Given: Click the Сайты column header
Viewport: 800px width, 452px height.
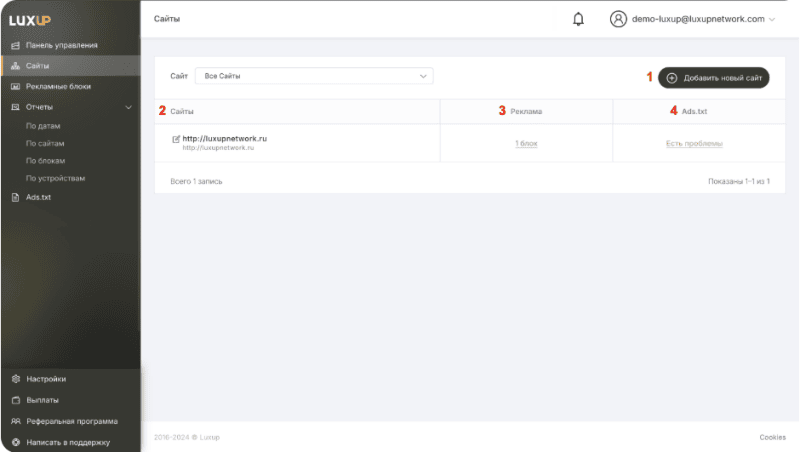Looking at the screenshot, I should [x=182, y=111].
